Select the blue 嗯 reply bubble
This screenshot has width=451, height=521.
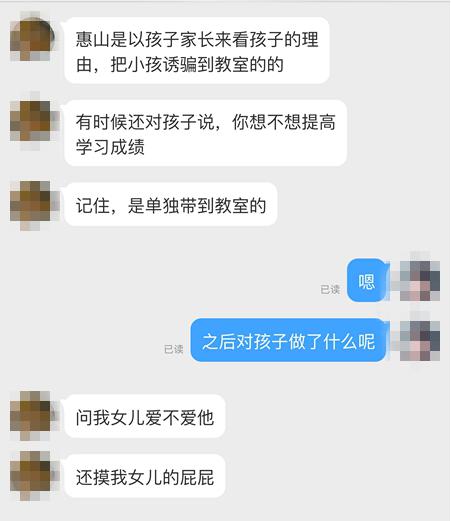(x=367, y=281)
